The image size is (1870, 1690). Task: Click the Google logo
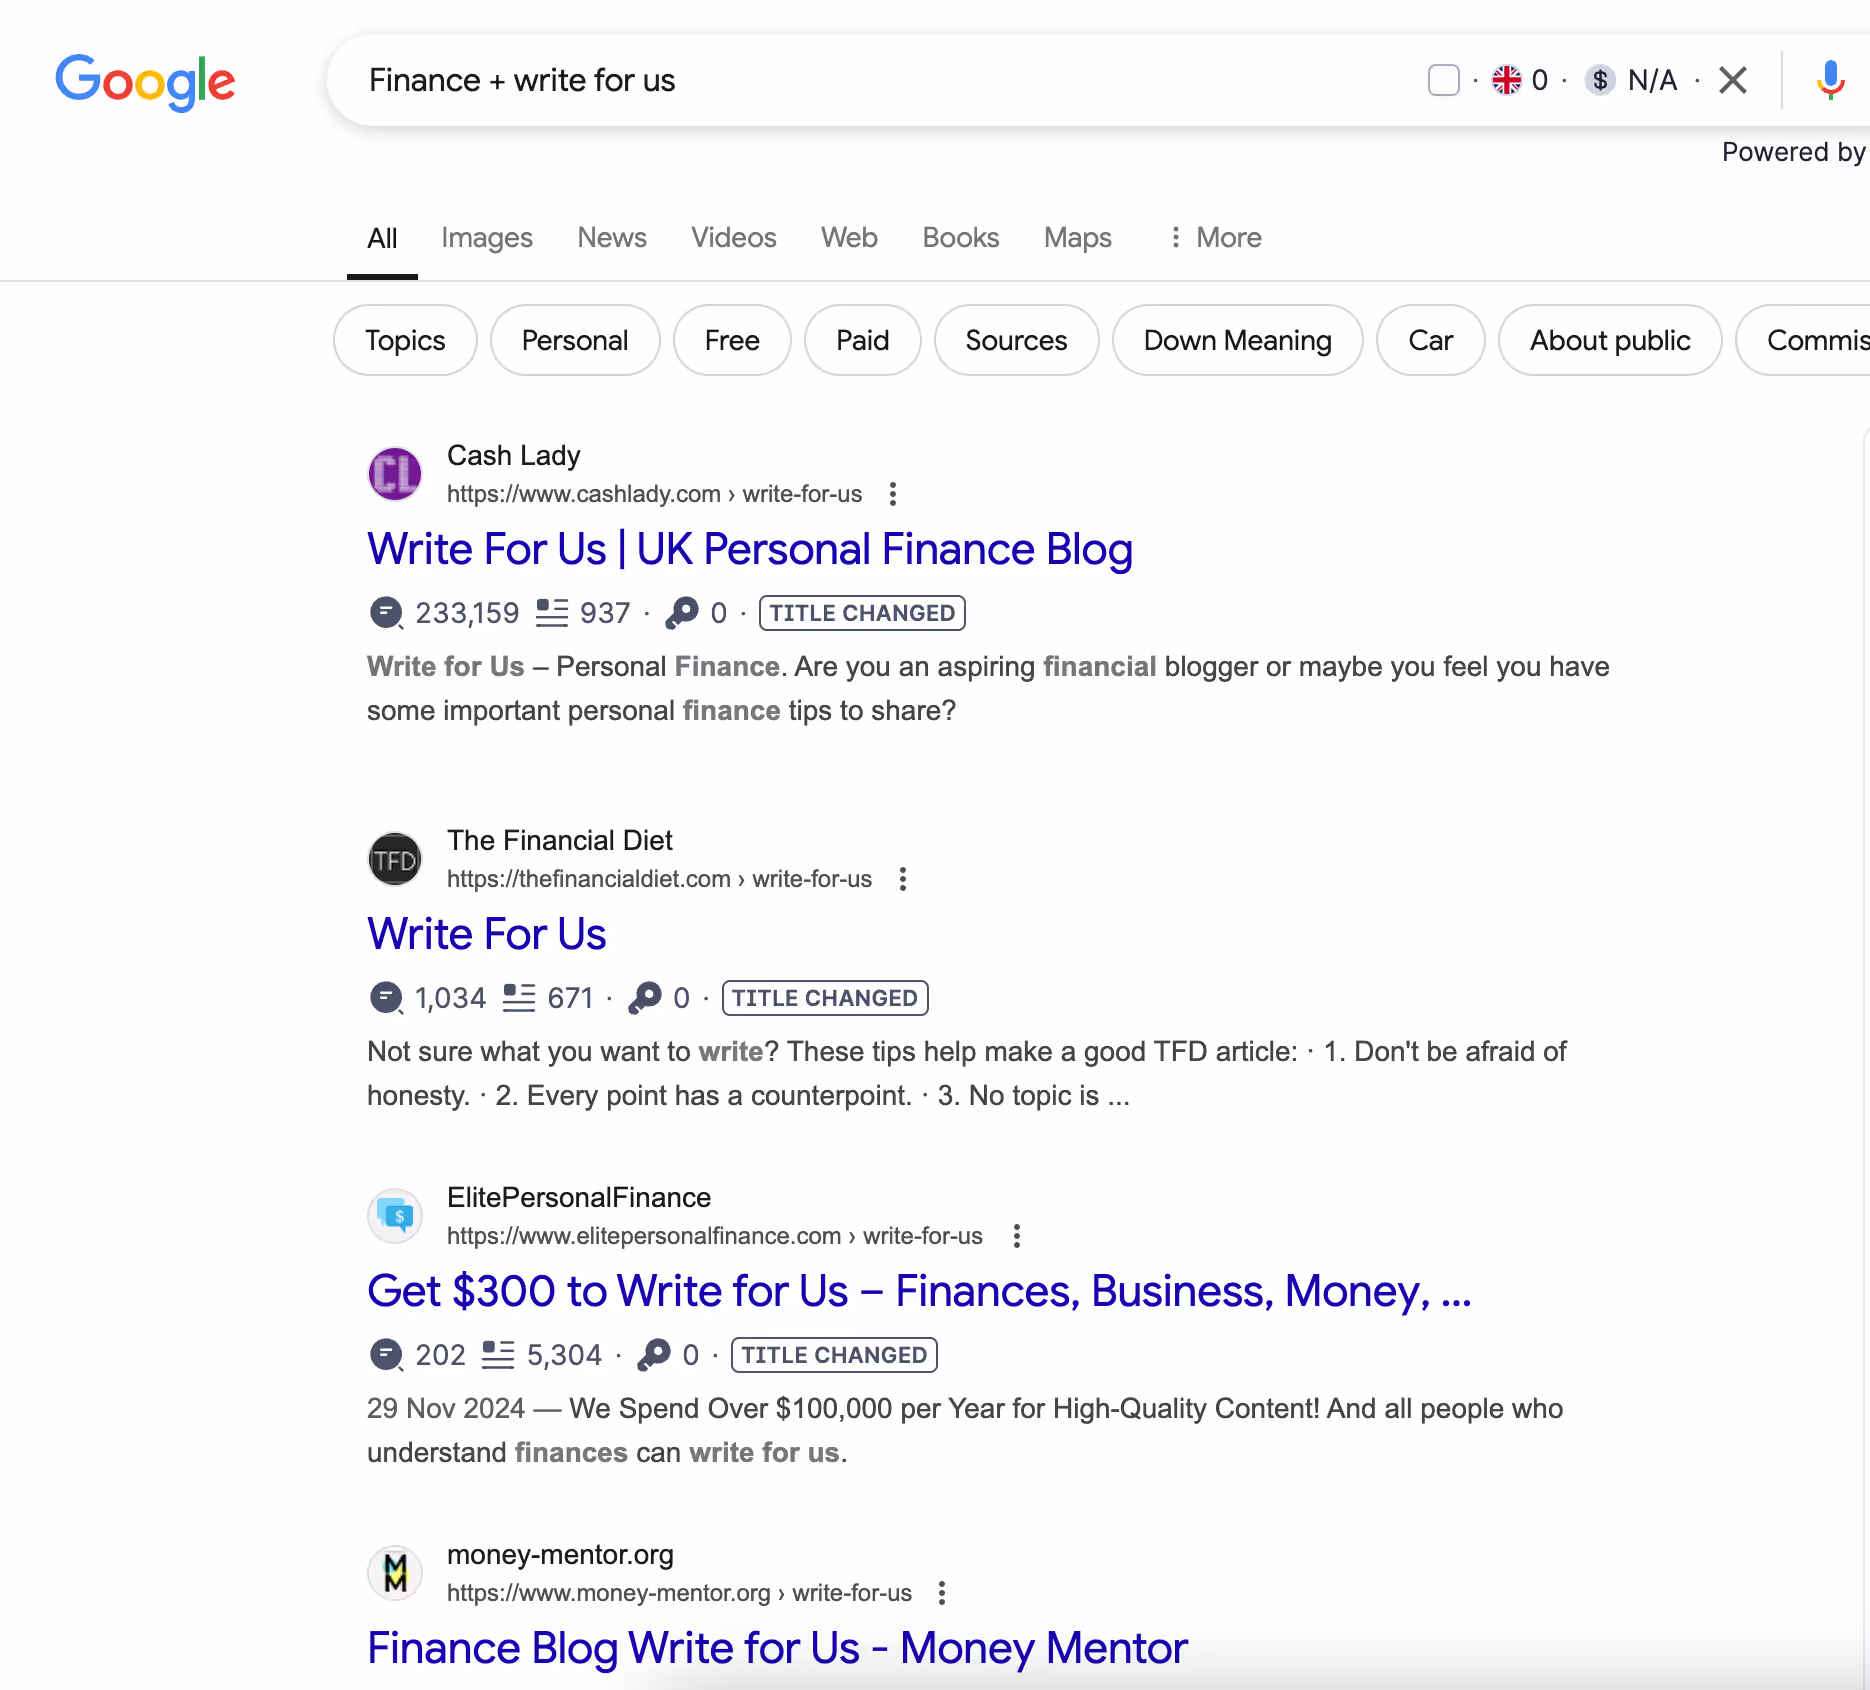(x=145, y=81)
